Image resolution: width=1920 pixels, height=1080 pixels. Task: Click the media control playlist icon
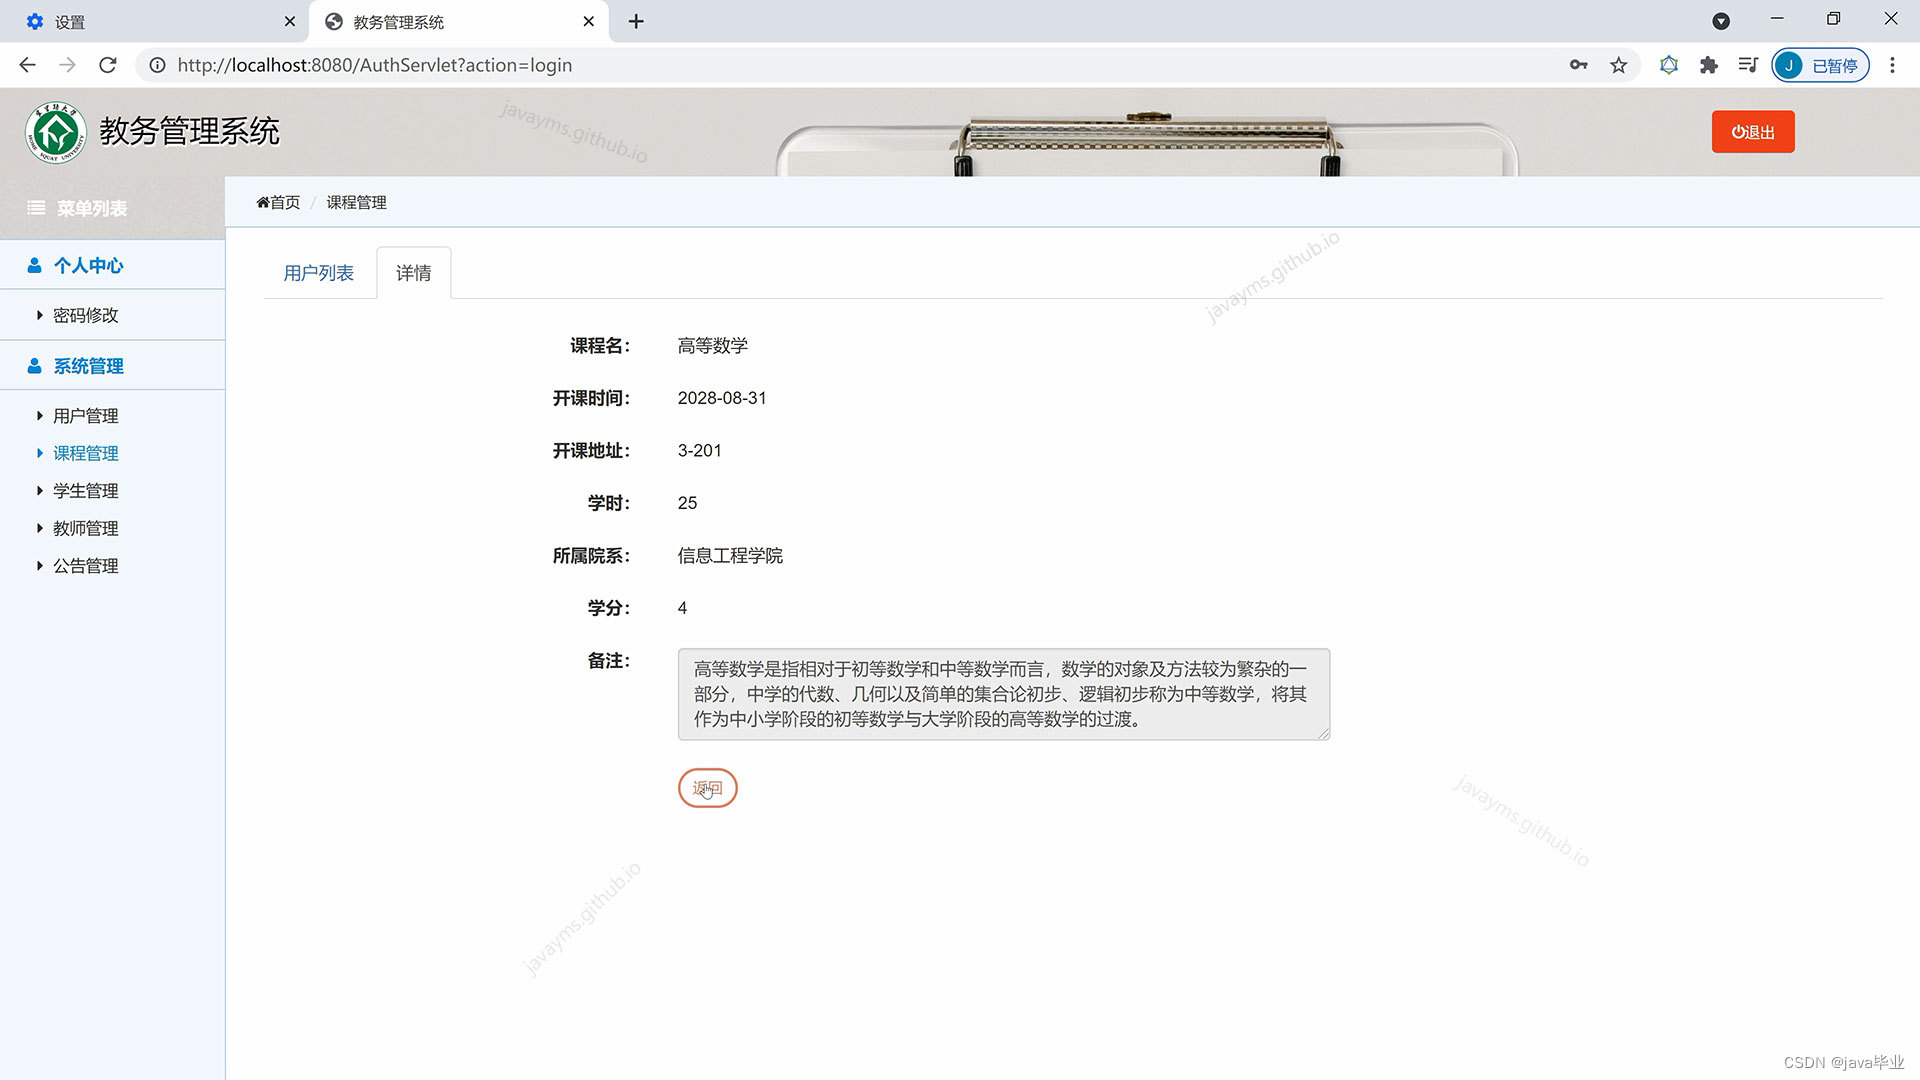[x=1747, y=65]
